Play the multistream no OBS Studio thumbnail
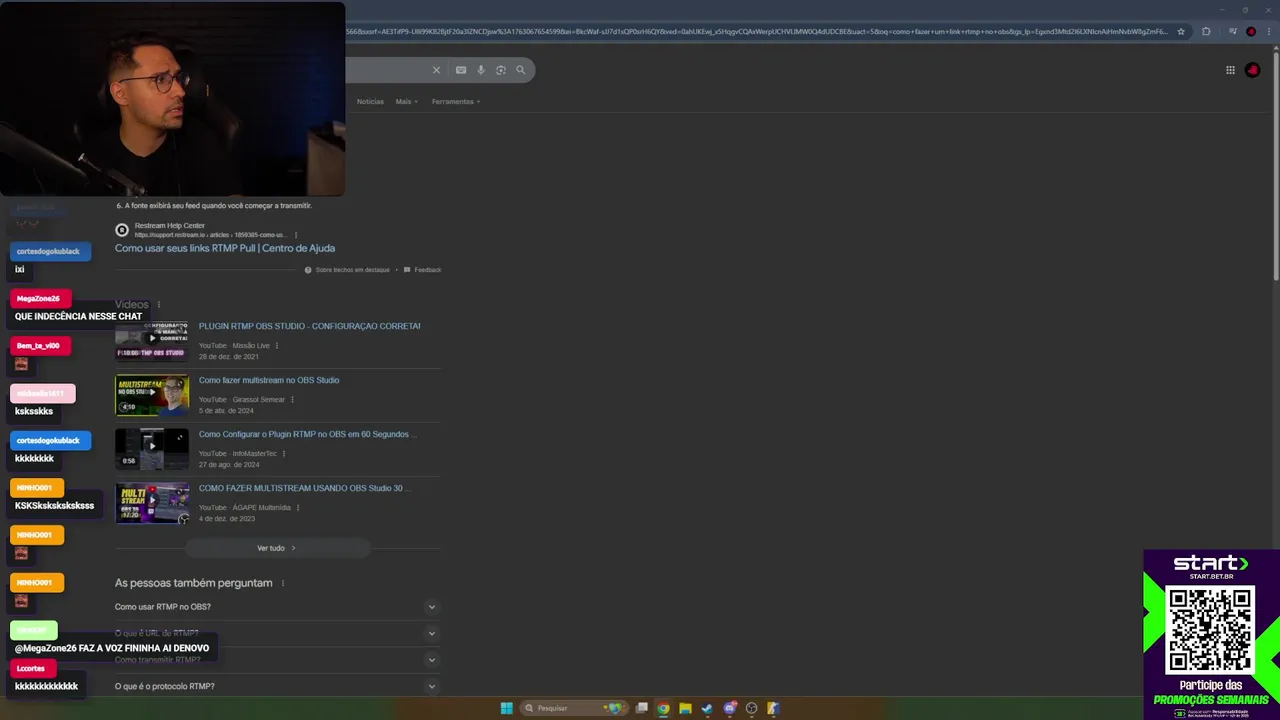This screenshot has height=720, width=1280. (151, 394)
